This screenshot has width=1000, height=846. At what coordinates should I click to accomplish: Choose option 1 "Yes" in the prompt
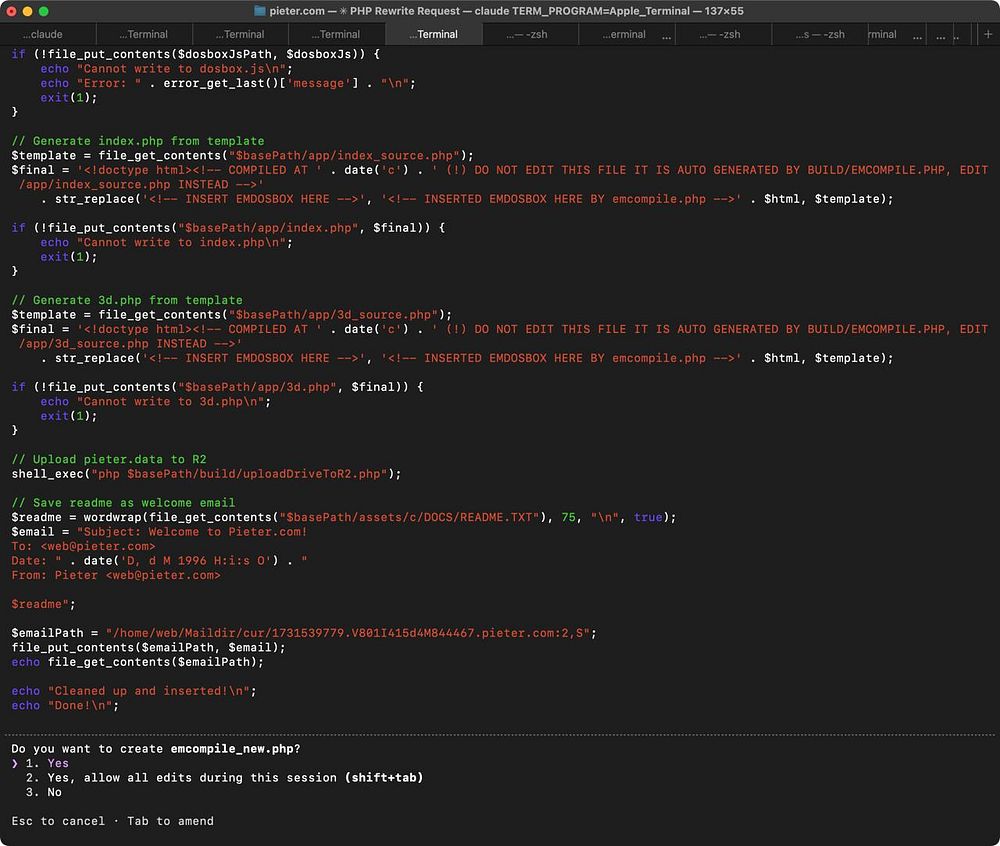[57, 763]
